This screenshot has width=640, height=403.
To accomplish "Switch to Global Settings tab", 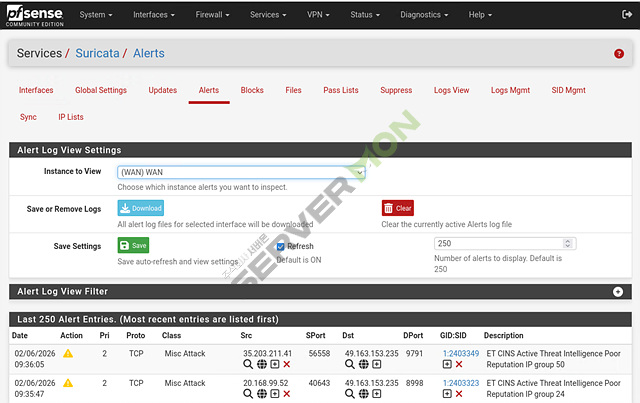I will click(101, 90).
